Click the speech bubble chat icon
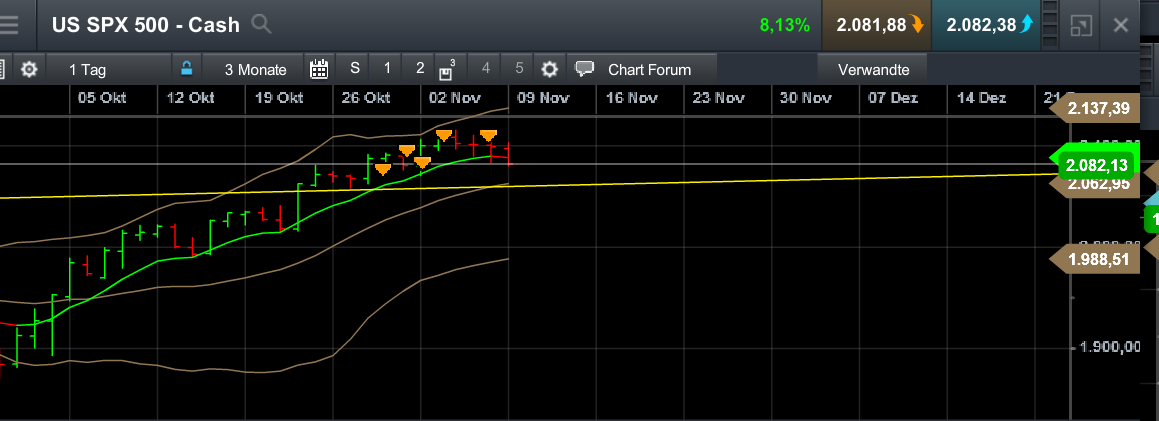The image size is (1159, 421). [585, 69]
